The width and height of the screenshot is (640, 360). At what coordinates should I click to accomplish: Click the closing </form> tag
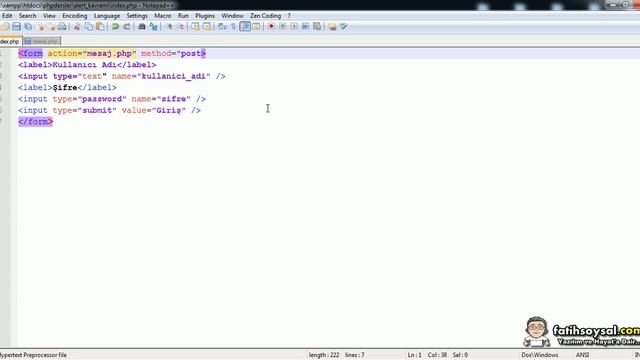coord(36,122)
